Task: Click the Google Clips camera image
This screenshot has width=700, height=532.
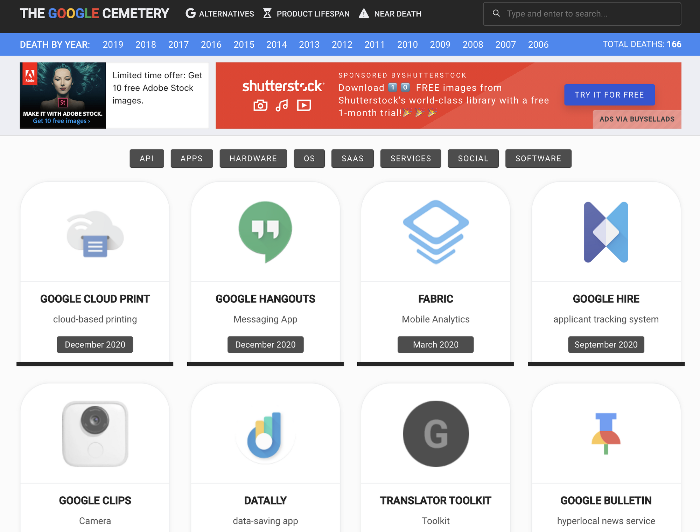Action: click(x=95, y=434)
